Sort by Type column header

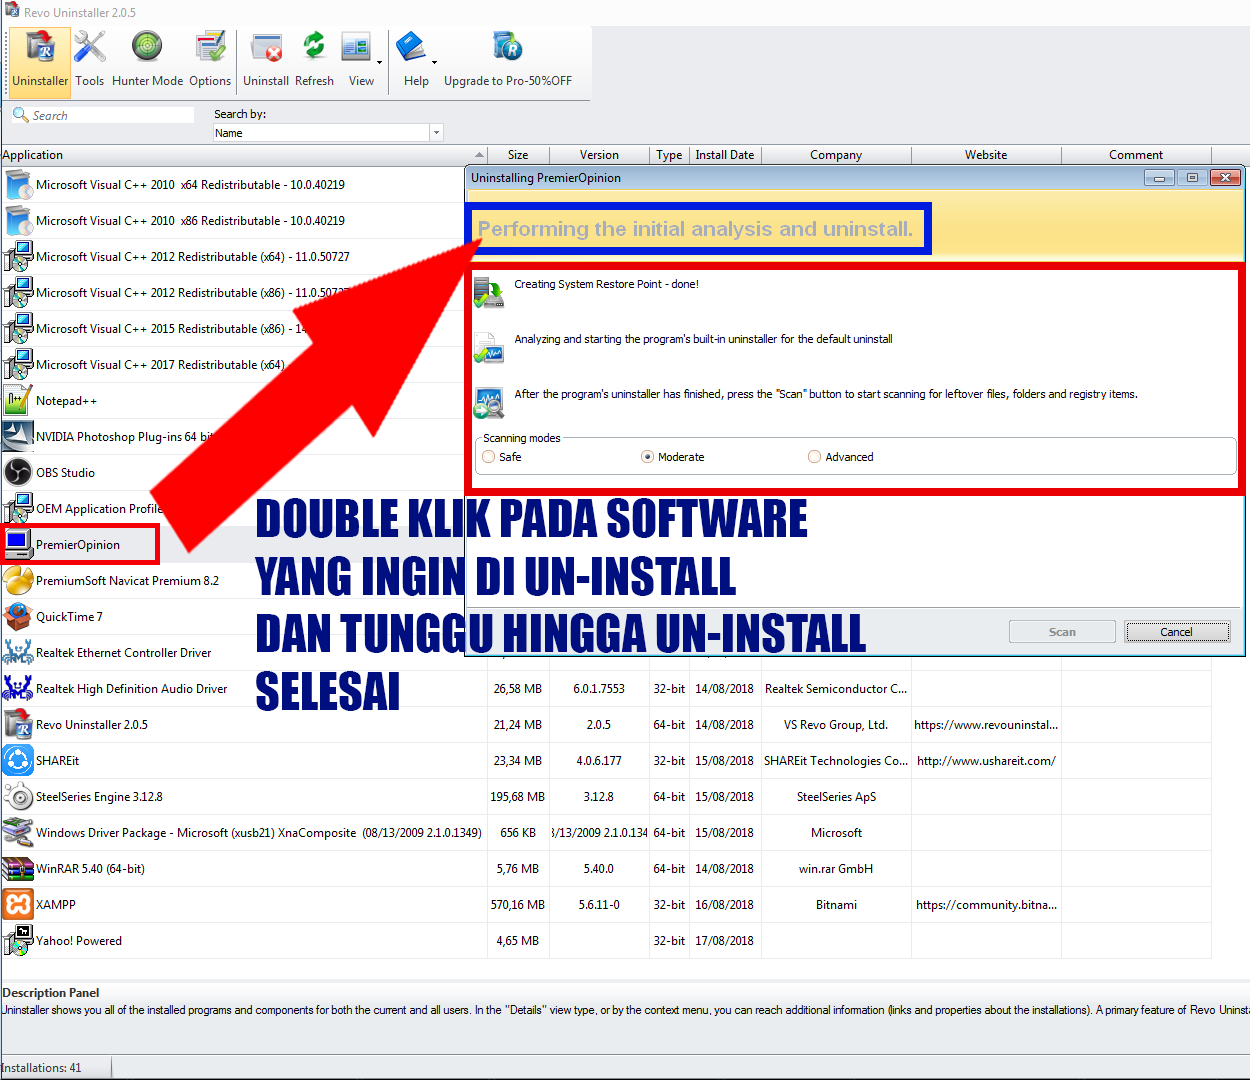point(669,155)
